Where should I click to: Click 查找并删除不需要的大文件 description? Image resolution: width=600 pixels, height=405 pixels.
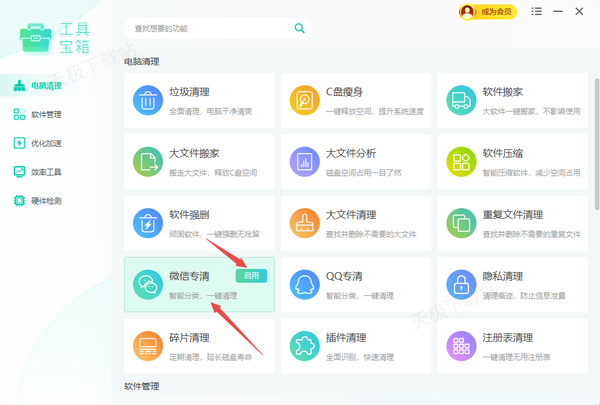tap(371, 234)
